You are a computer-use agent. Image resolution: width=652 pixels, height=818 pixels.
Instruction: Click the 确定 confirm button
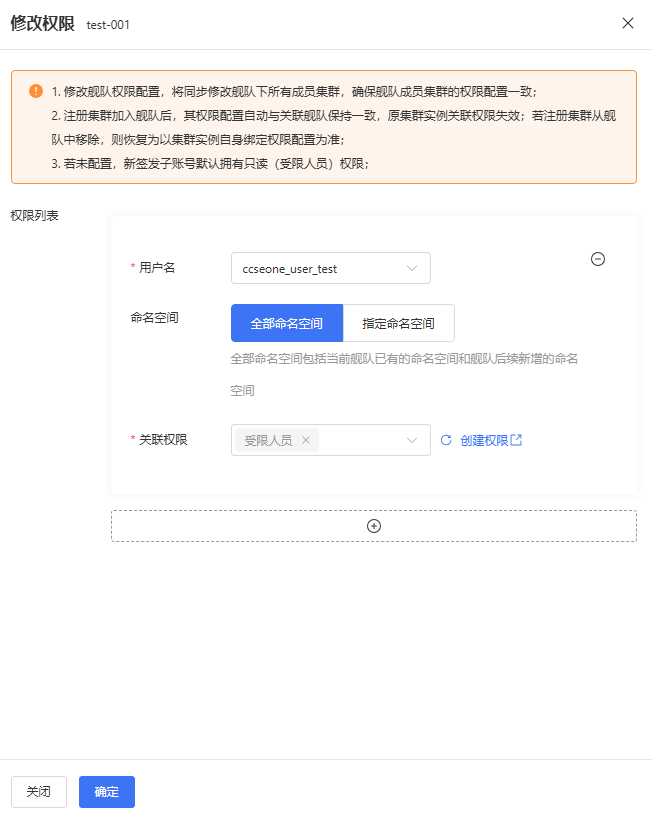pos(107,792)
